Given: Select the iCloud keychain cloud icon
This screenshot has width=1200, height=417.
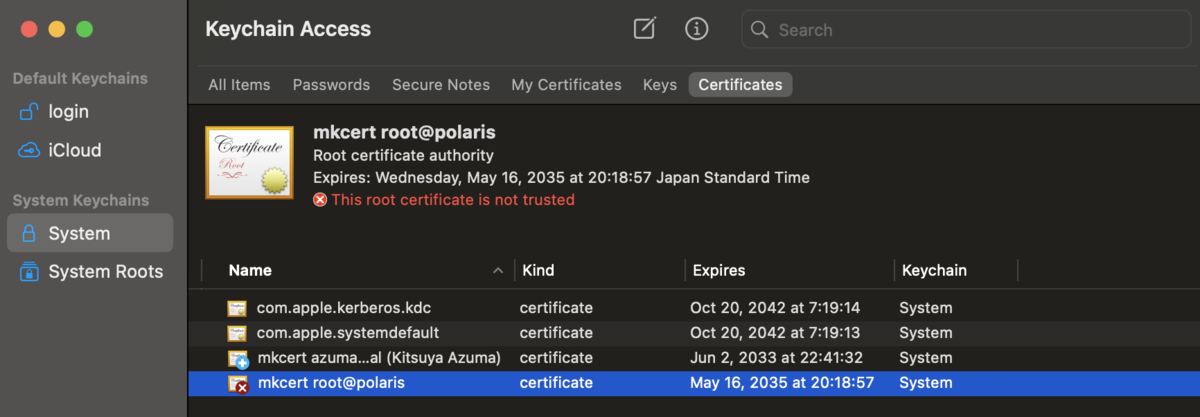Looking at the screenshot, I should click(x=29, y=151).
